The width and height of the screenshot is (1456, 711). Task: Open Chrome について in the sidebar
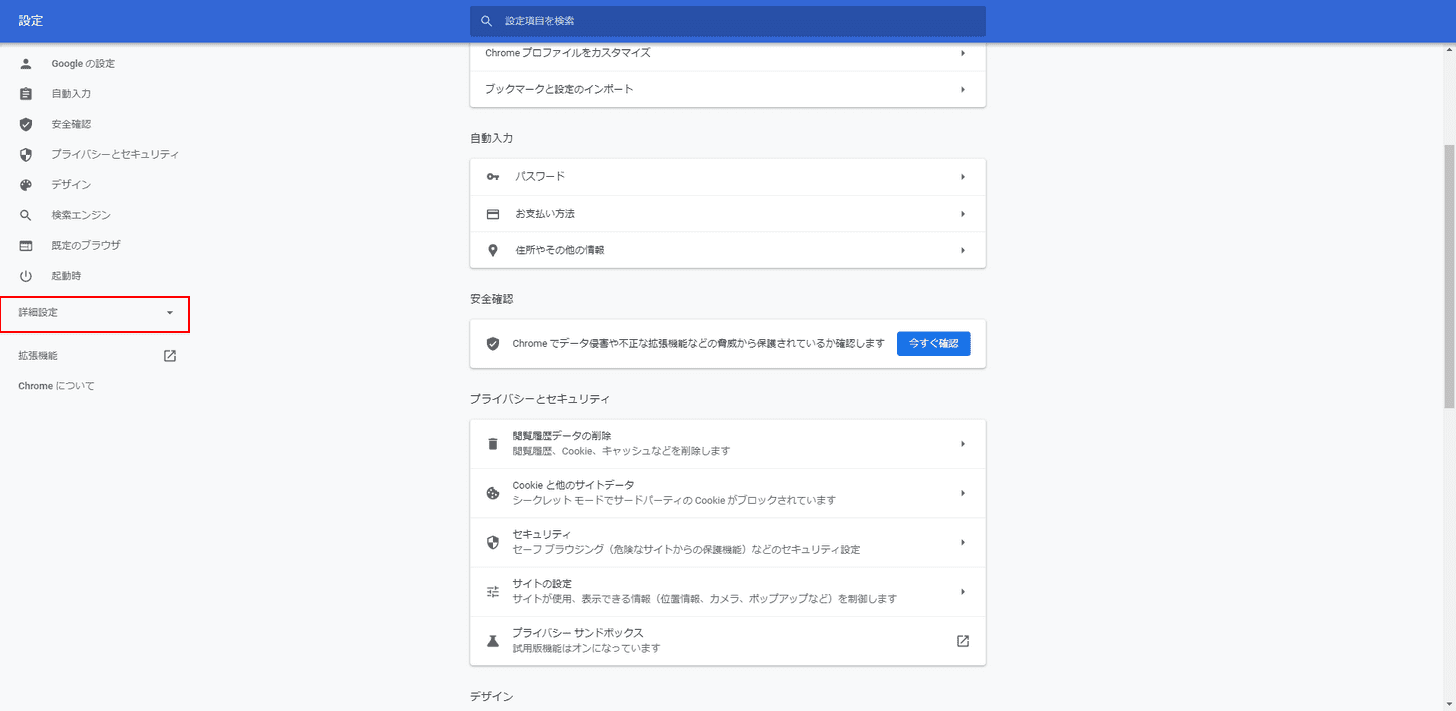[x=56, y=386]
